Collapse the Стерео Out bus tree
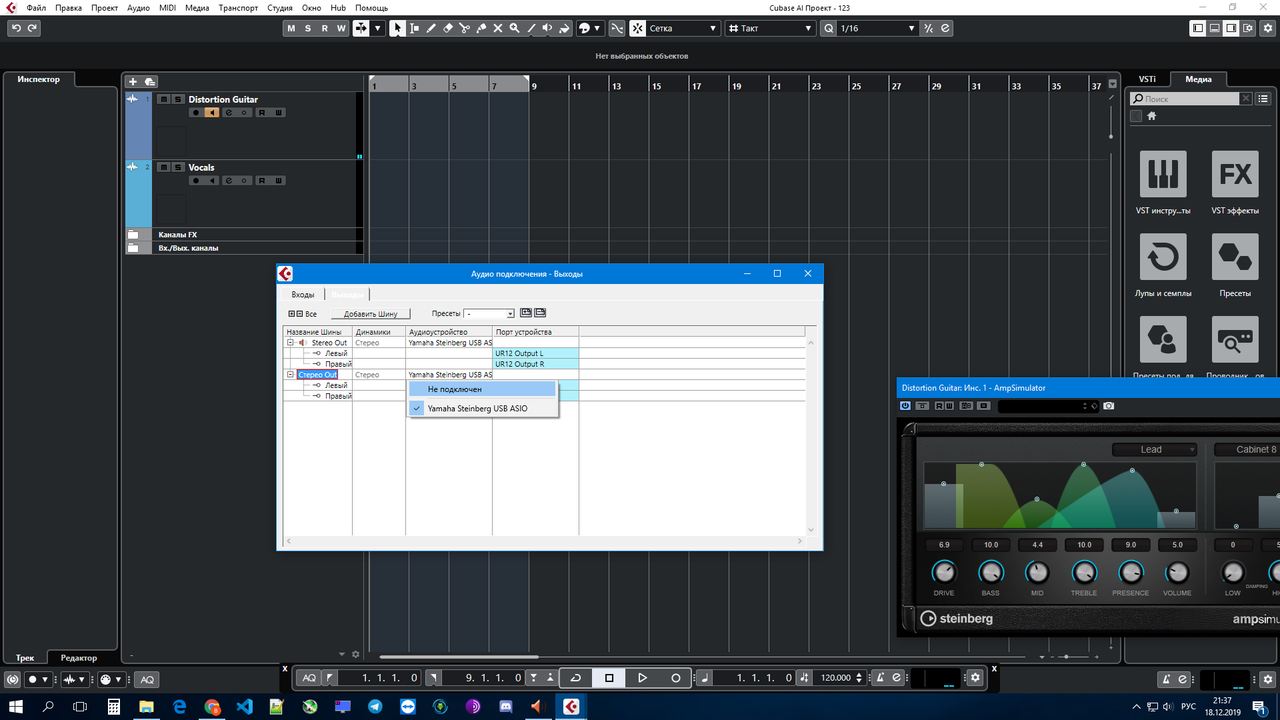 pyautogui.click(x=290, y=374)
